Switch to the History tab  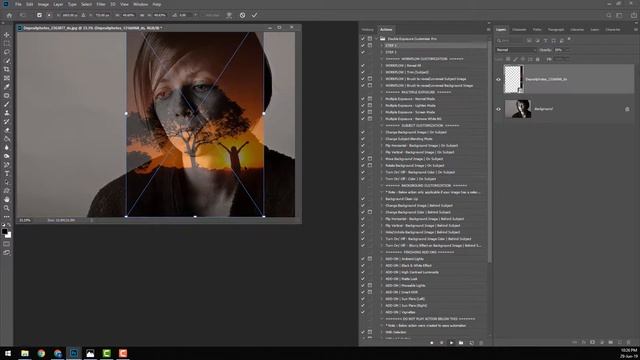(x=367, y=29)
